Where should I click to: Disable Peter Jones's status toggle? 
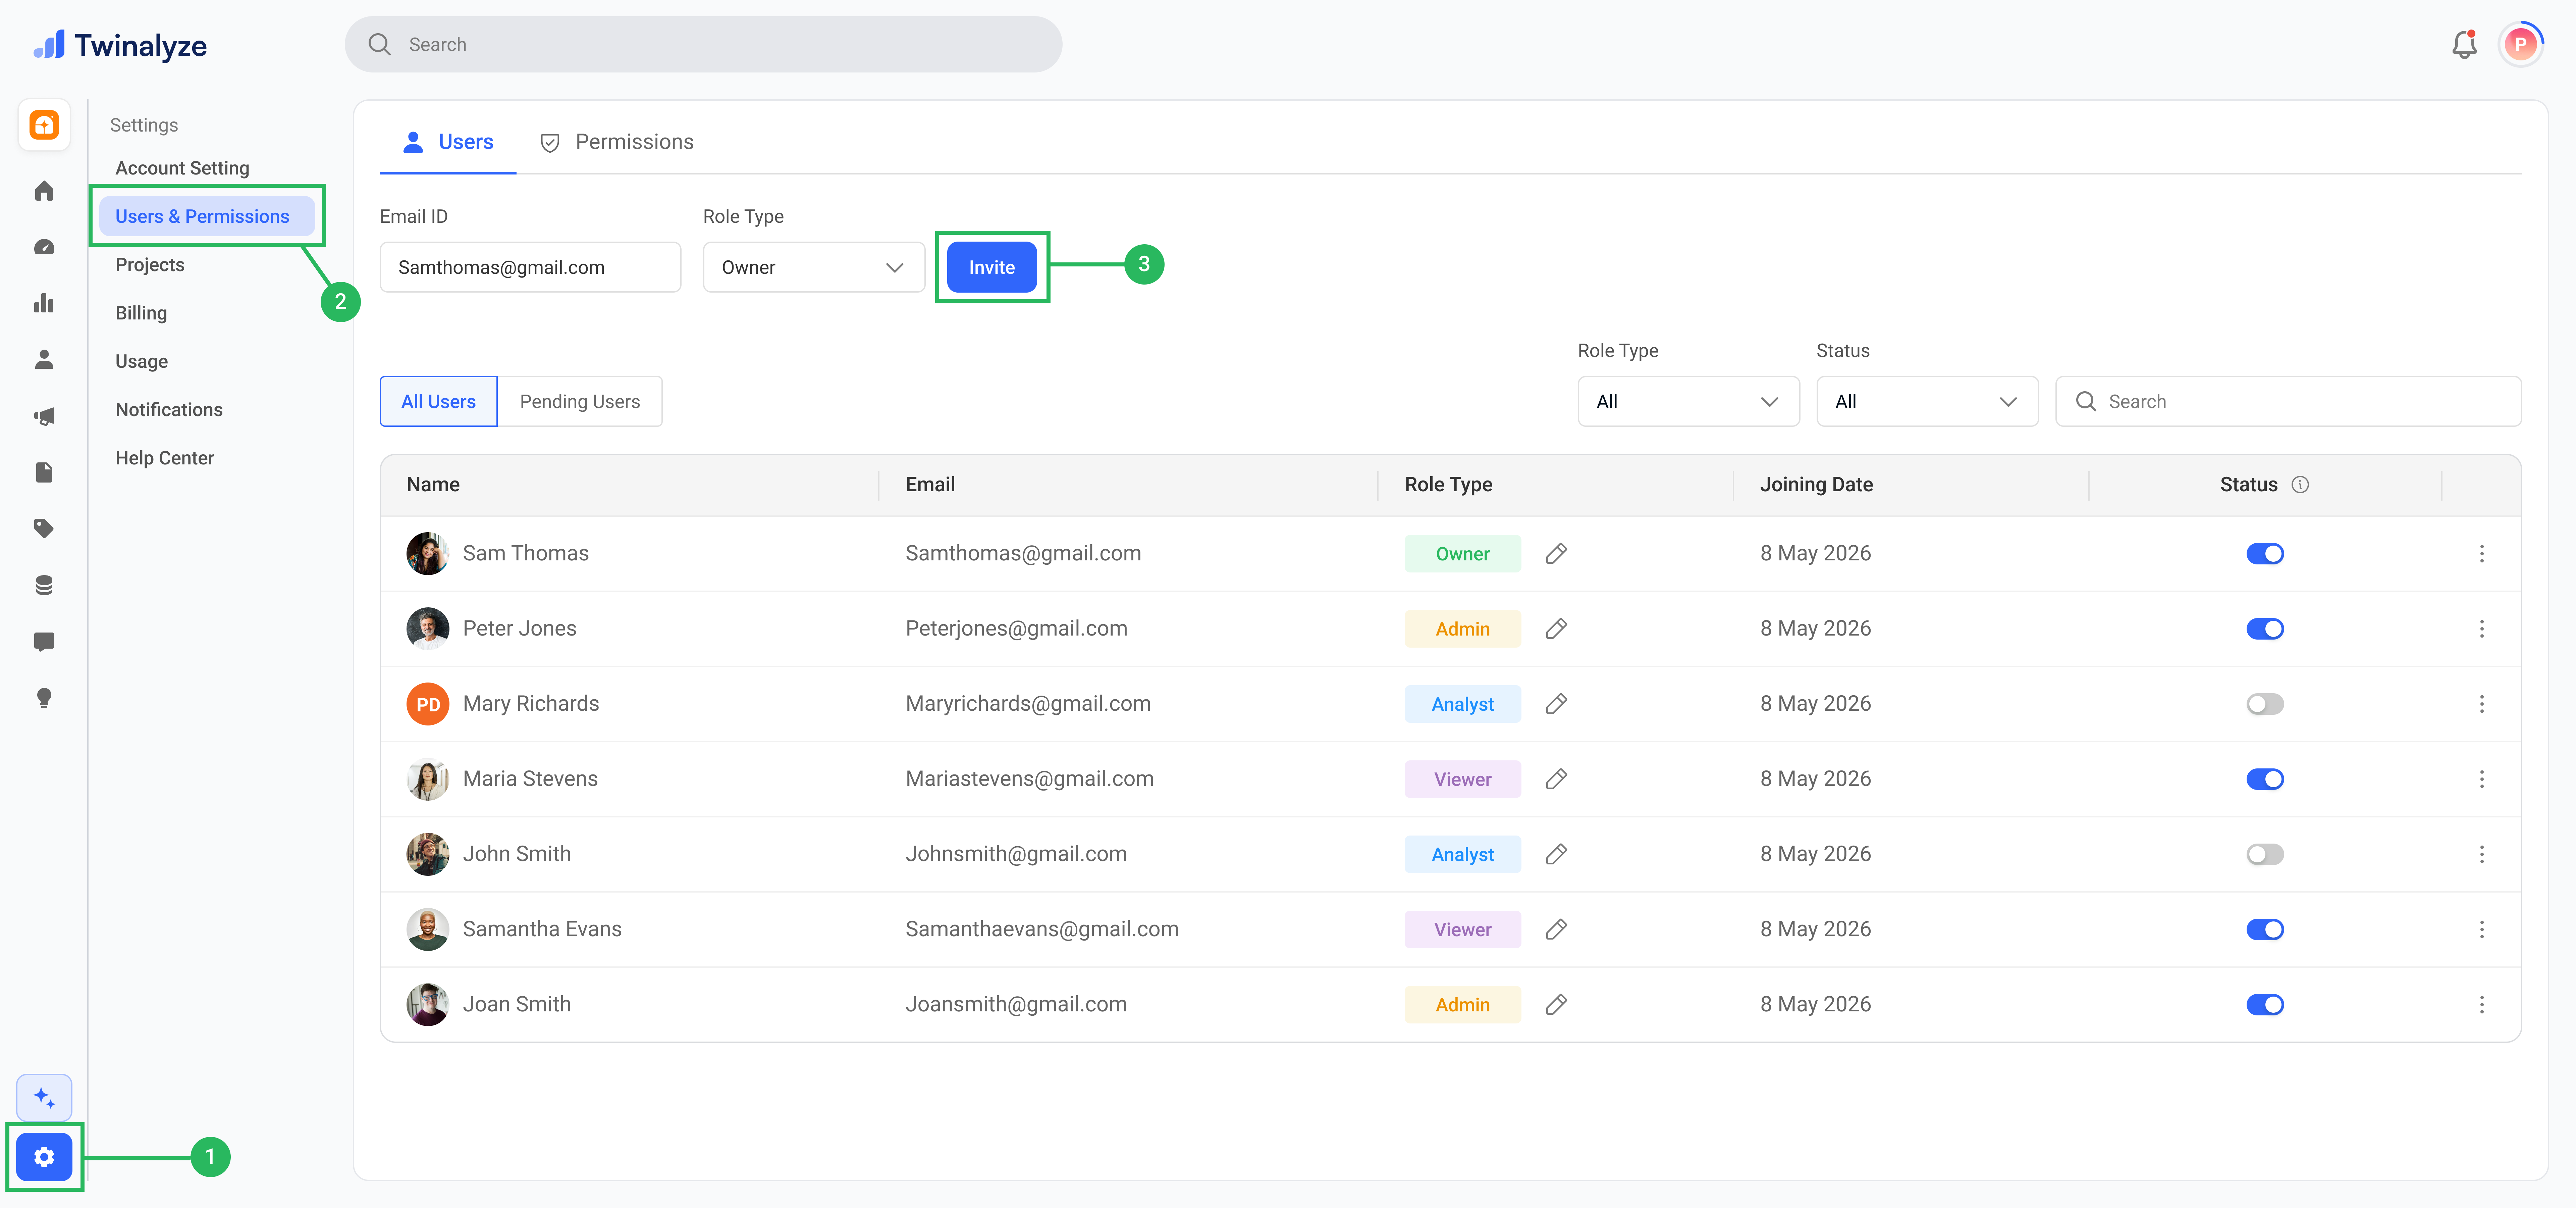(2265, 629)
